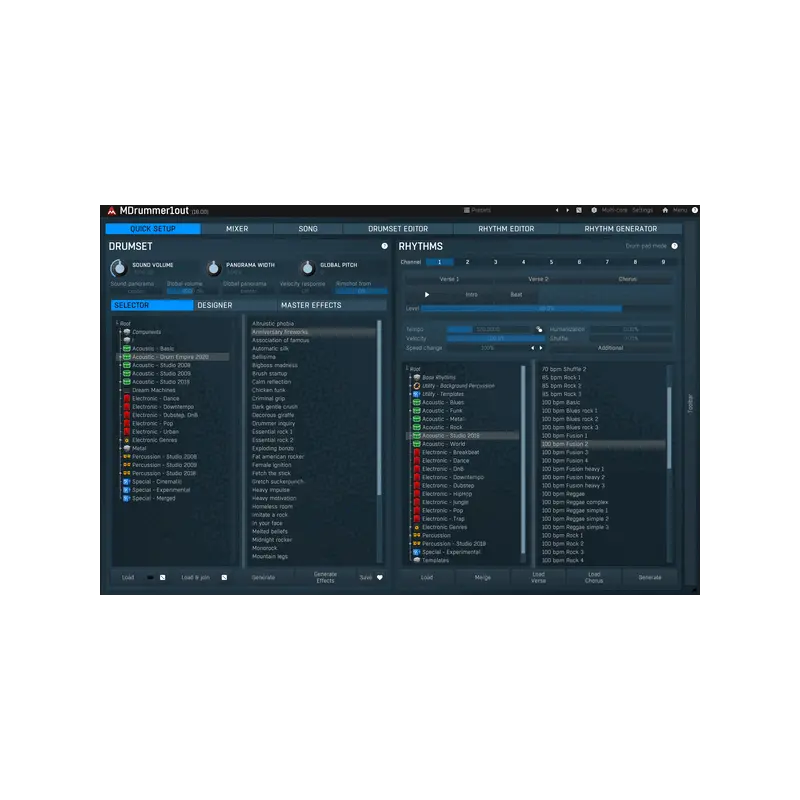The width and height of the screenshot is (800, 800).
Task: Expand the Dream Machines node
Action: coord(121,390)
